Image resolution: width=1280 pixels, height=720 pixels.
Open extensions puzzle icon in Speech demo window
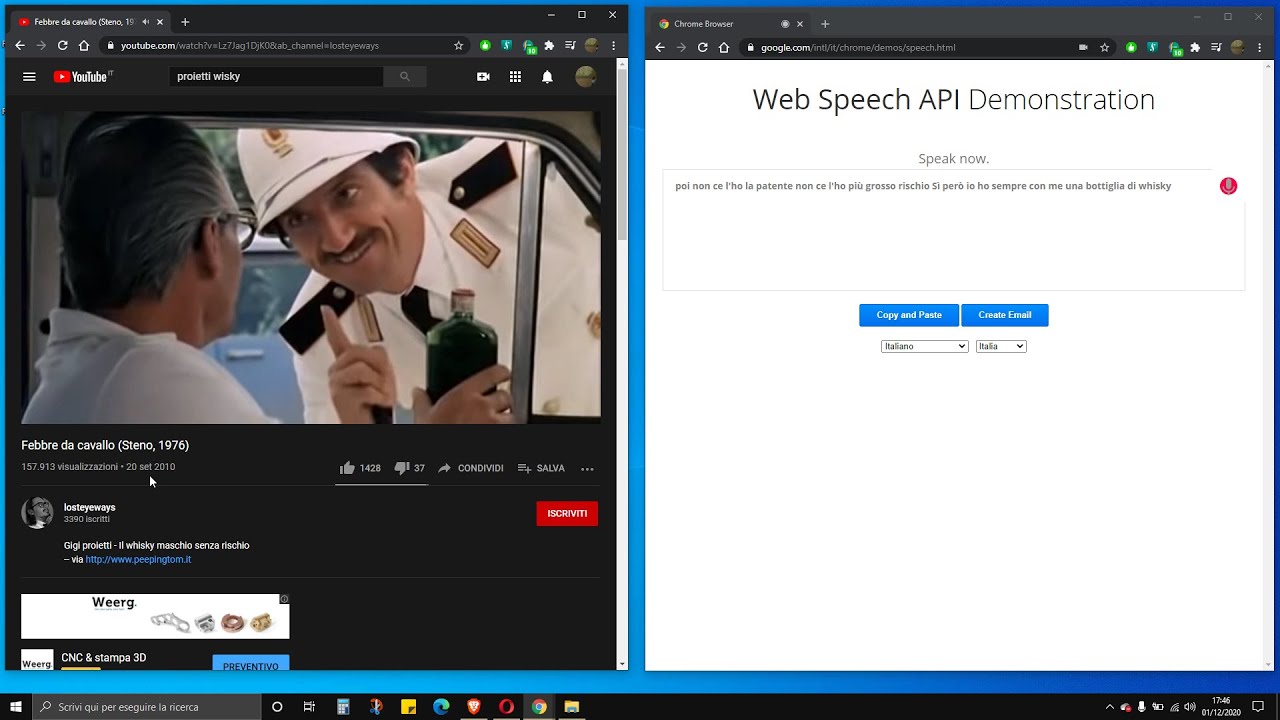pyautogui.click(x=1194, y=47)
